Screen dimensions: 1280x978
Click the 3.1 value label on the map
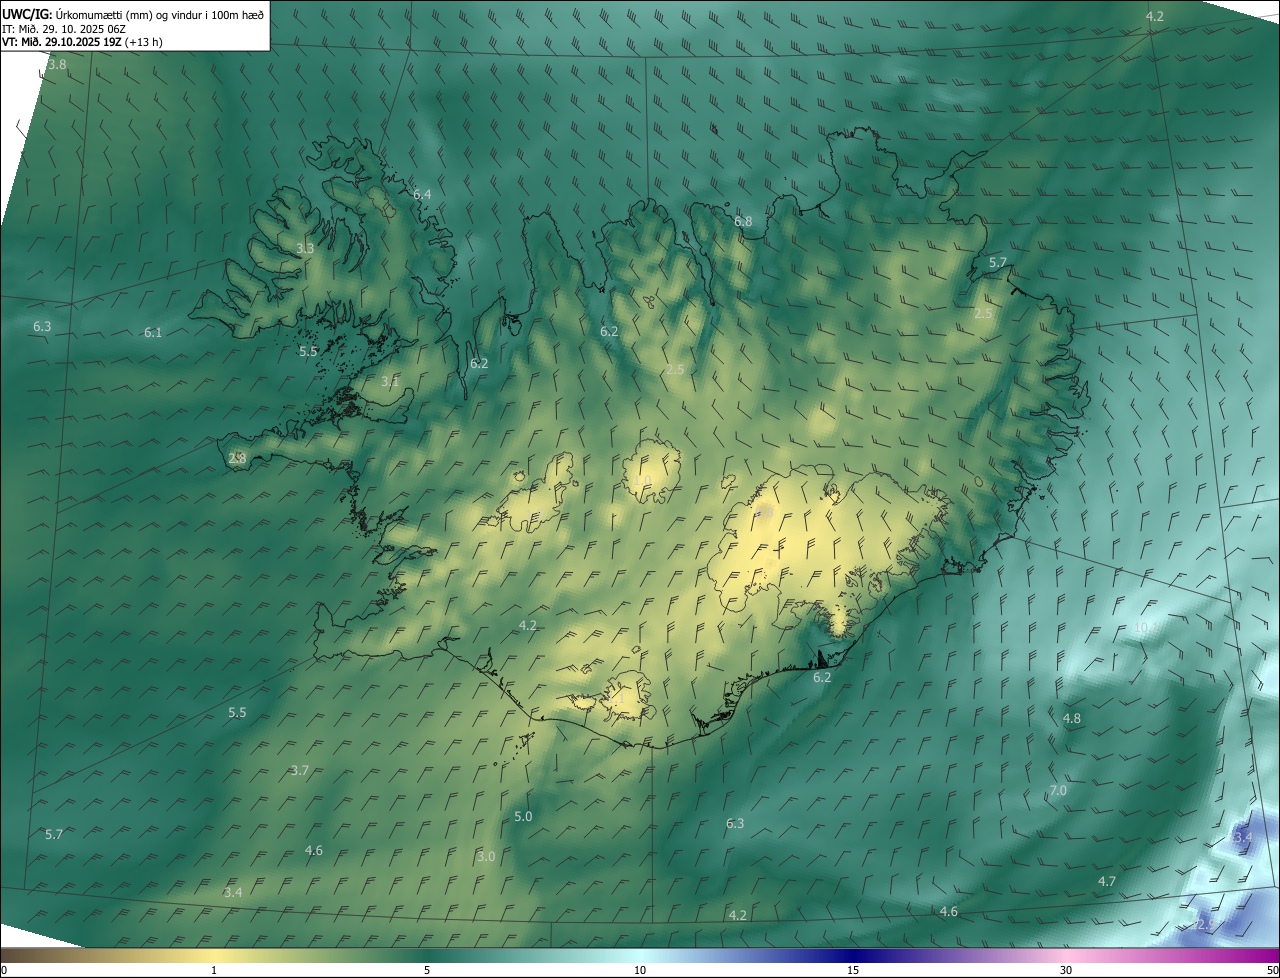390,381
